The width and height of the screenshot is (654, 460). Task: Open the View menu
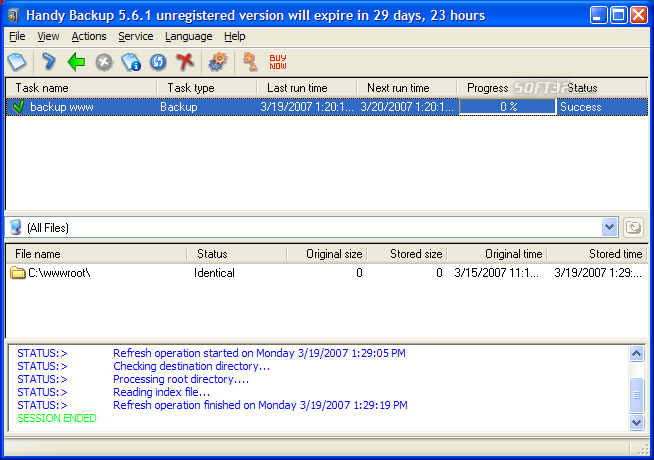[48, 36]
